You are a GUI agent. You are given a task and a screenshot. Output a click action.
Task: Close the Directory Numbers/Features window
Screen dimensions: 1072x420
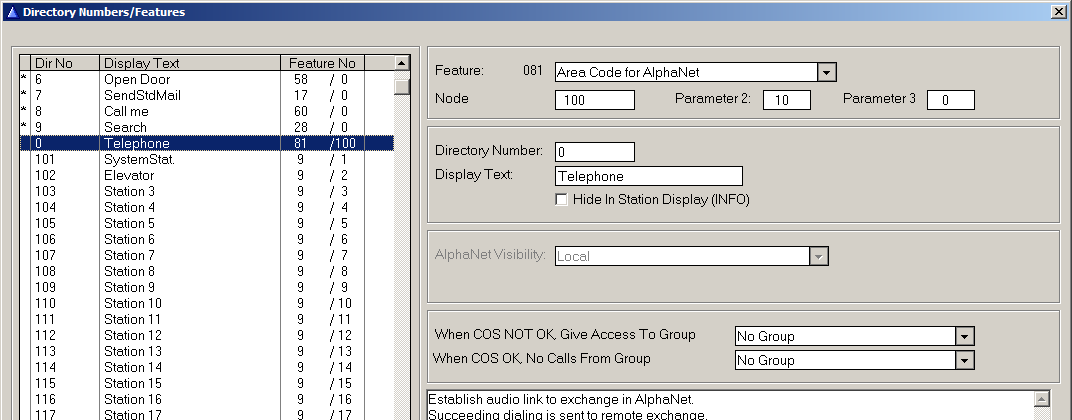(1059, 11)
